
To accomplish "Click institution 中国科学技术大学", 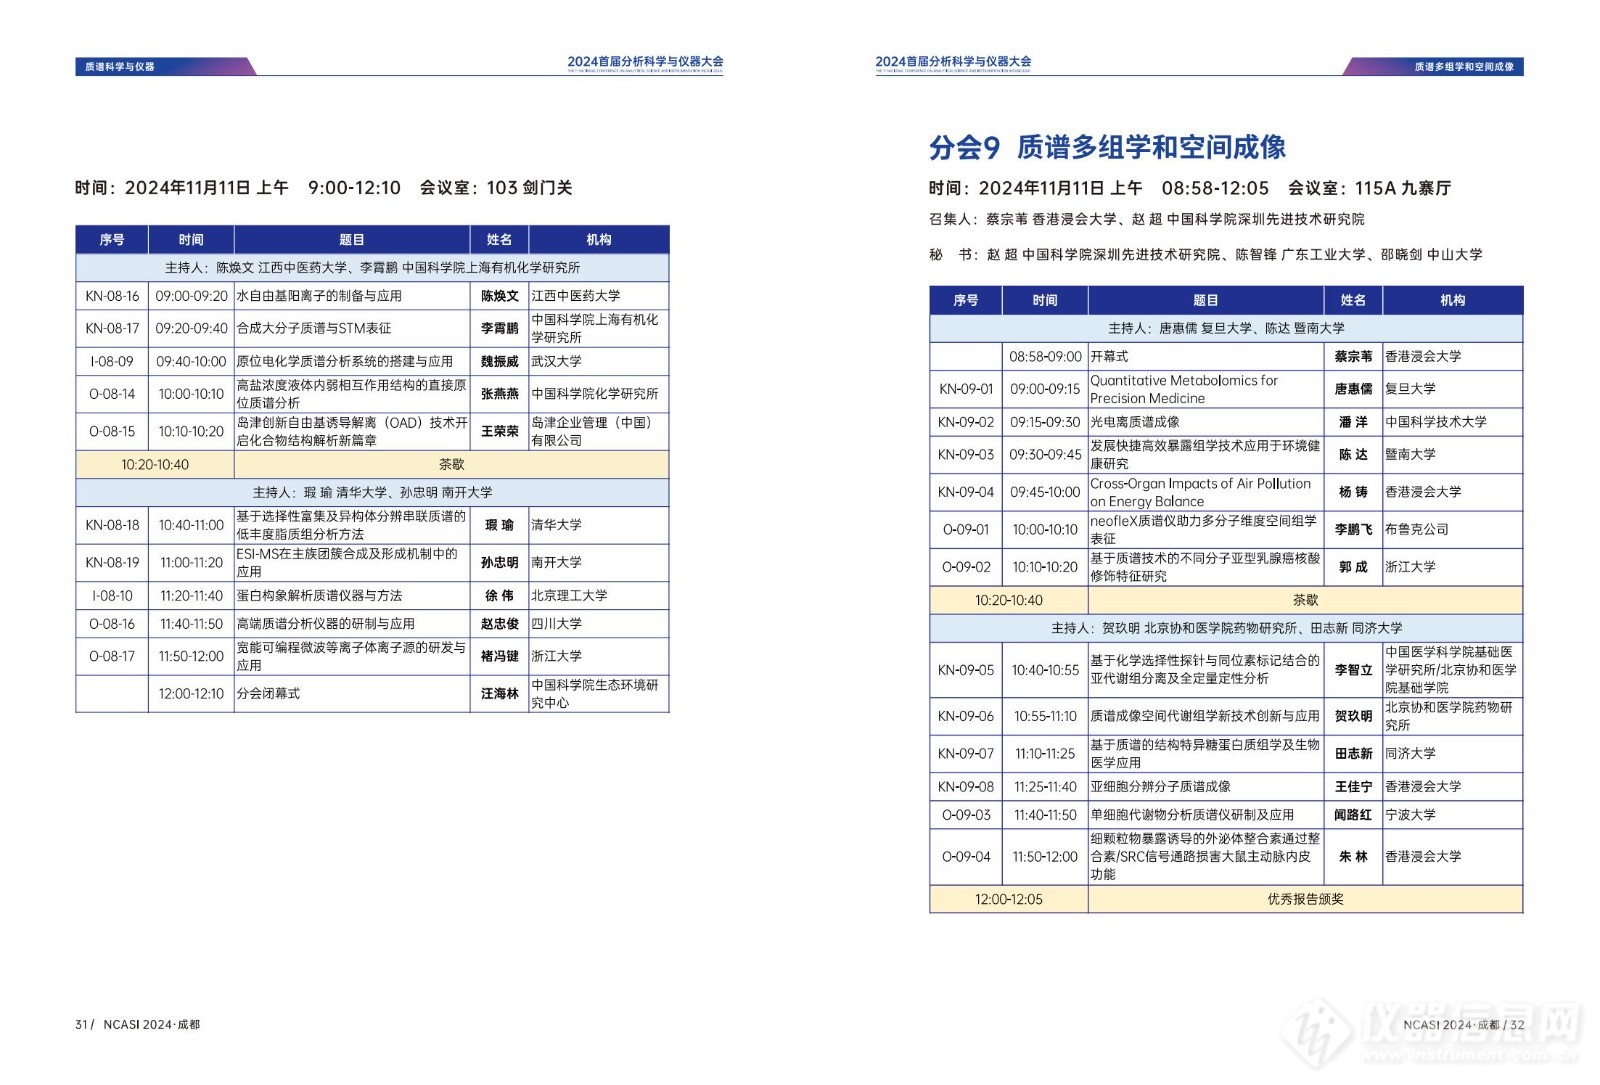I will [1435, 422].
